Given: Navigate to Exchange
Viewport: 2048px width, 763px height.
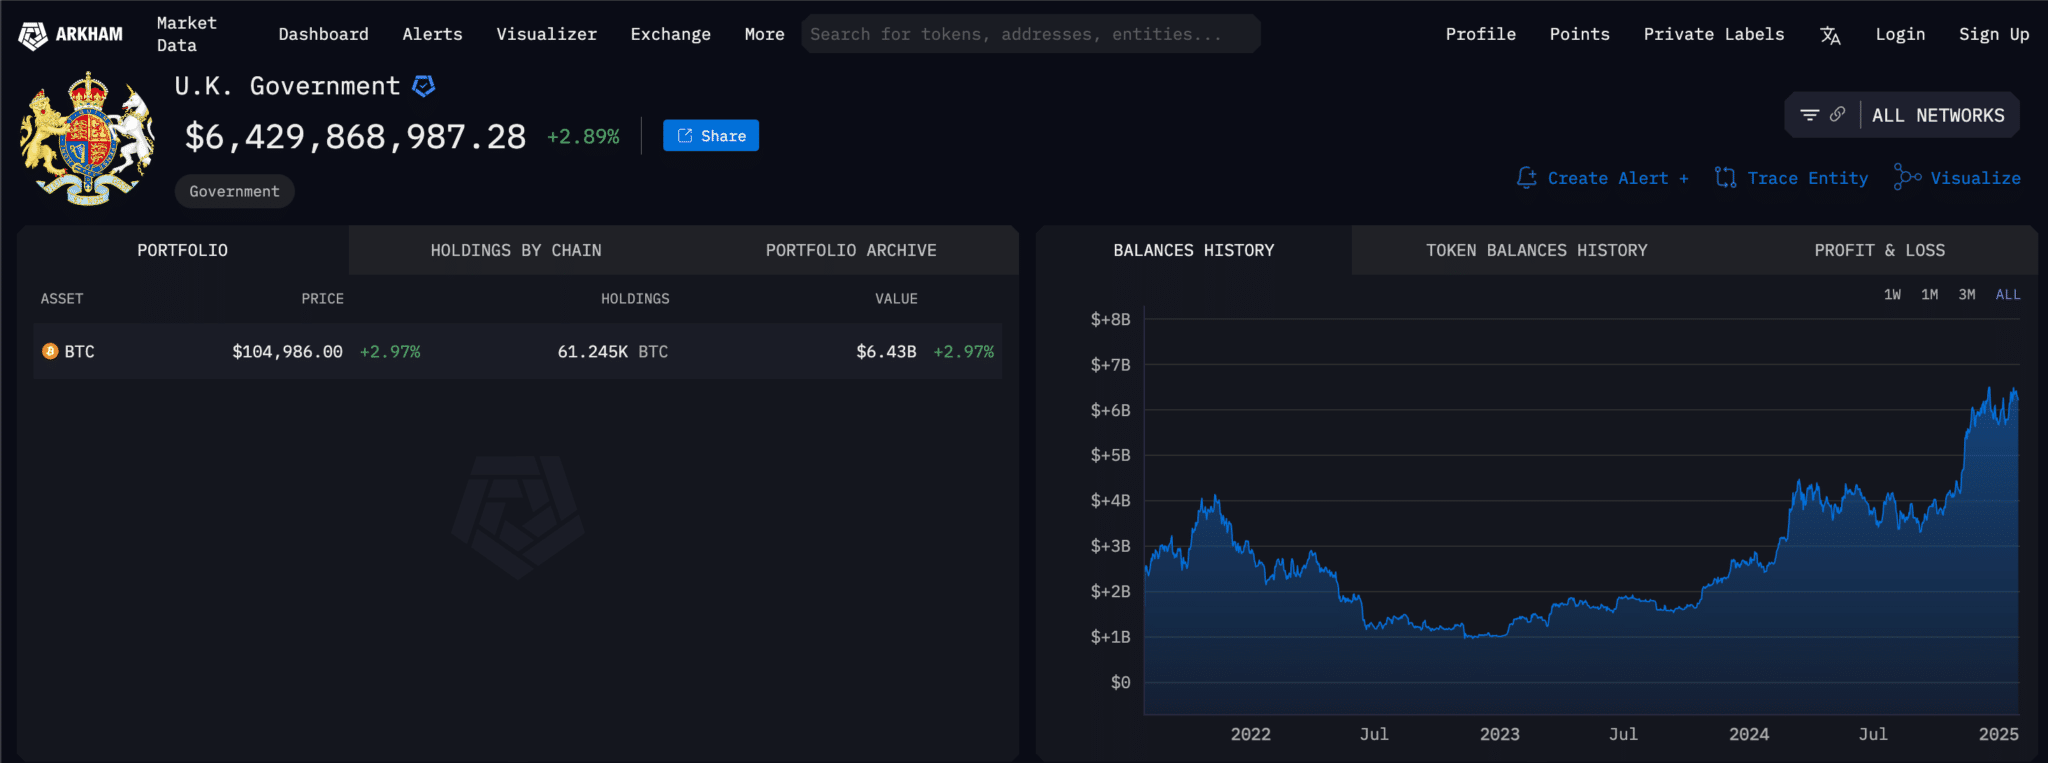Looking at the screenshot, I should tap(670, 34).
